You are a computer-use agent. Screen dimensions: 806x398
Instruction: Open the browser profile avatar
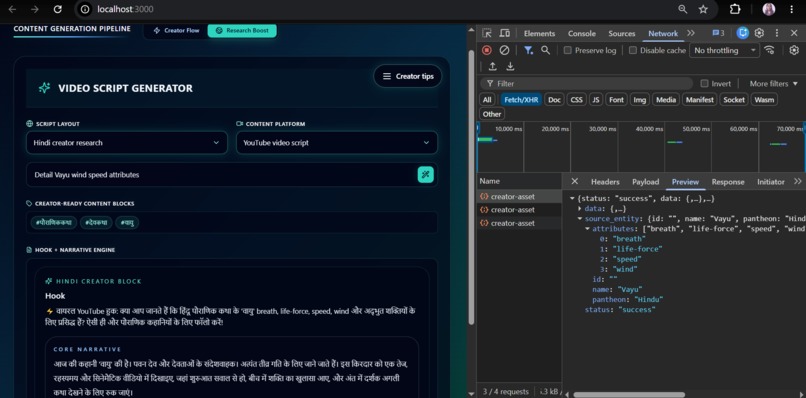click(x=769, y=9)
